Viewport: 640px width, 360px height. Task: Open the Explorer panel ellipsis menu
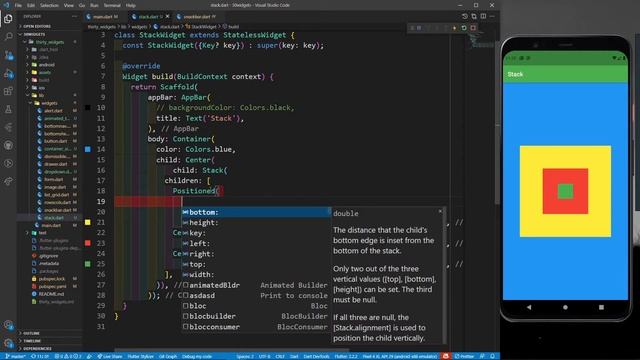click(74, 16)
